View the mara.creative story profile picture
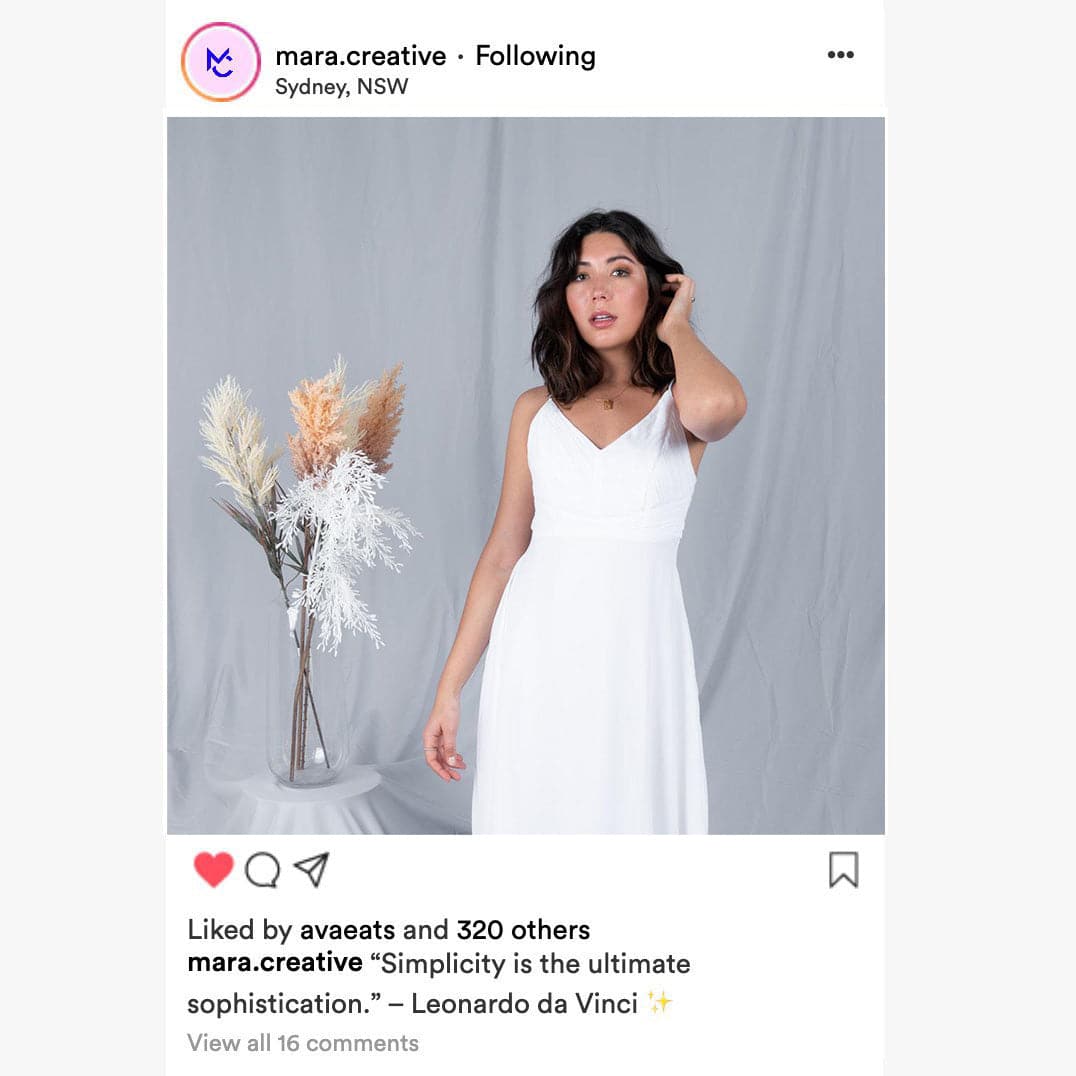This screenshot has height=1076, width=1076. (220, 62)
